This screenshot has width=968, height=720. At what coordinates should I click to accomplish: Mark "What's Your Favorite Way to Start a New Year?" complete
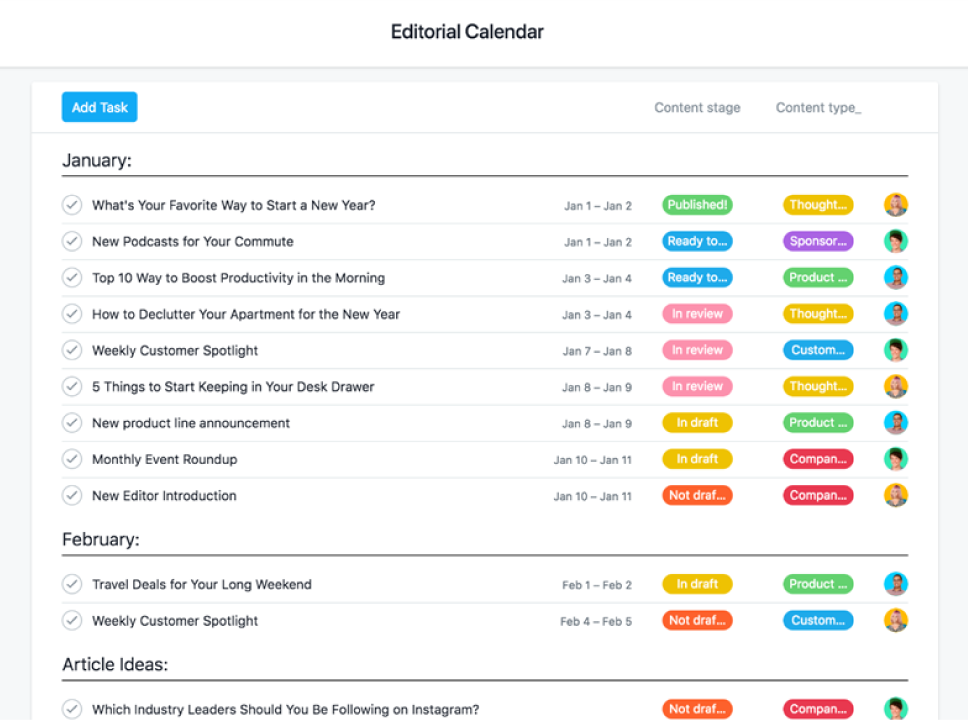coord(72,204)
